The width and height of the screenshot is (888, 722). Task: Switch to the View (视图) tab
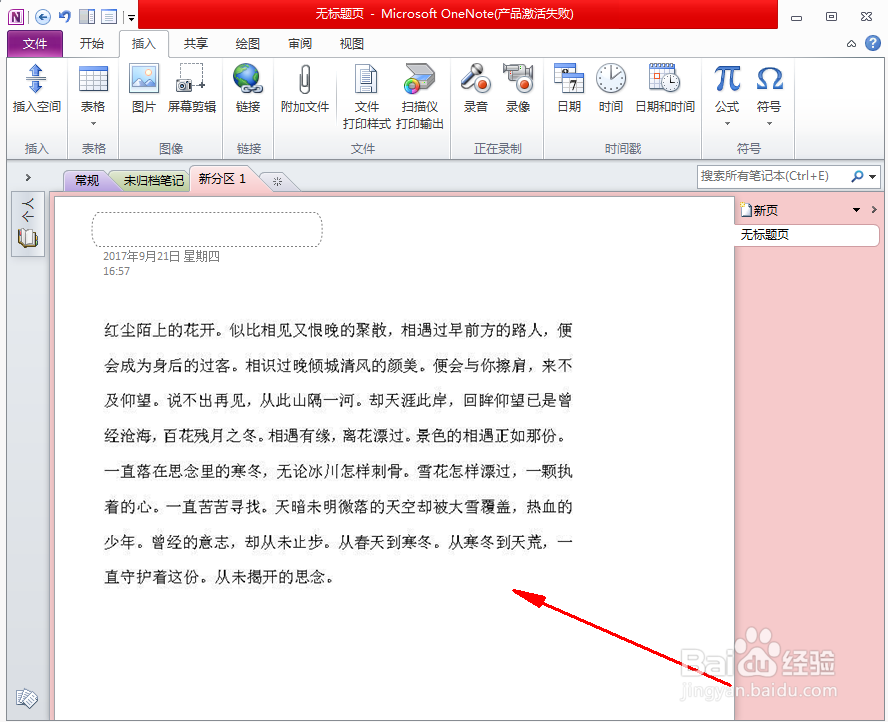coord(352,44)
